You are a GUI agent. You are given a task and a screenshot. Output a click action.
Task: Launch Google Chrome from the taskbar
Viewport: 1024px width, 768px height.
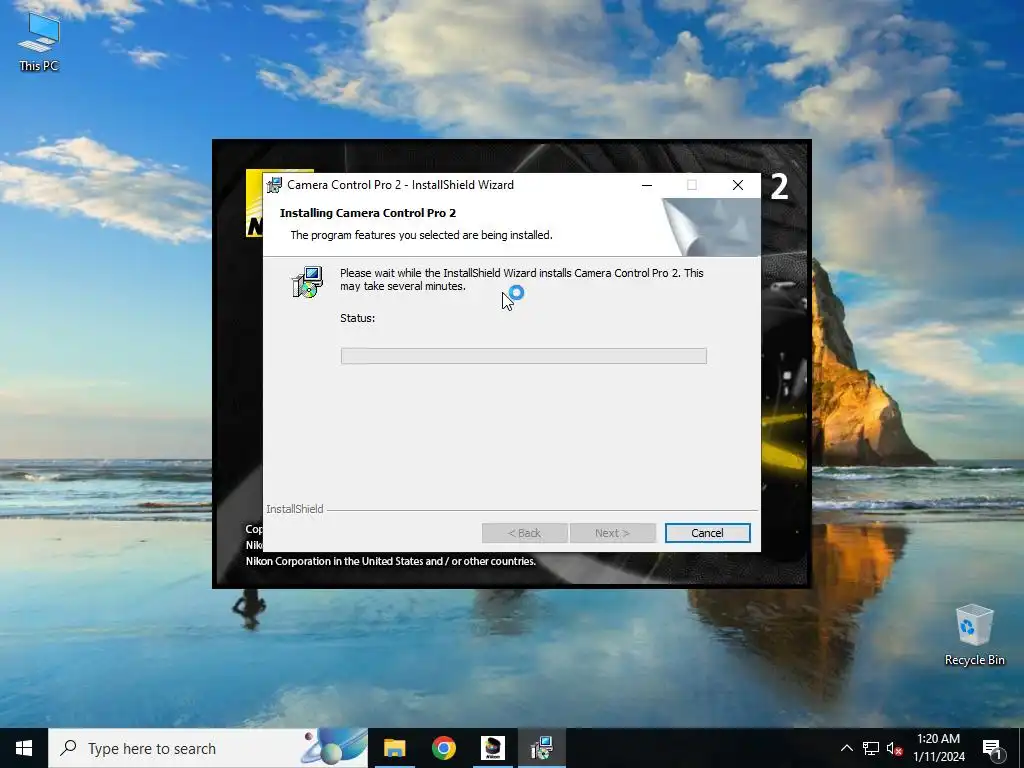coord(443,748)
